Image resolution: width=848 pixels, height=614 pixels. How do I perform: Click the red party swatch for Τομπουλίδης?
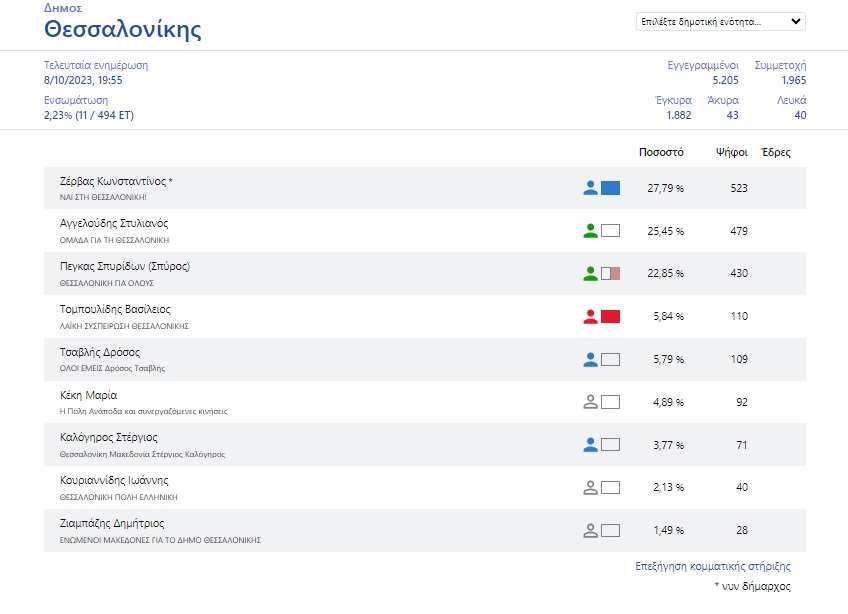click(x=611, y=316)
